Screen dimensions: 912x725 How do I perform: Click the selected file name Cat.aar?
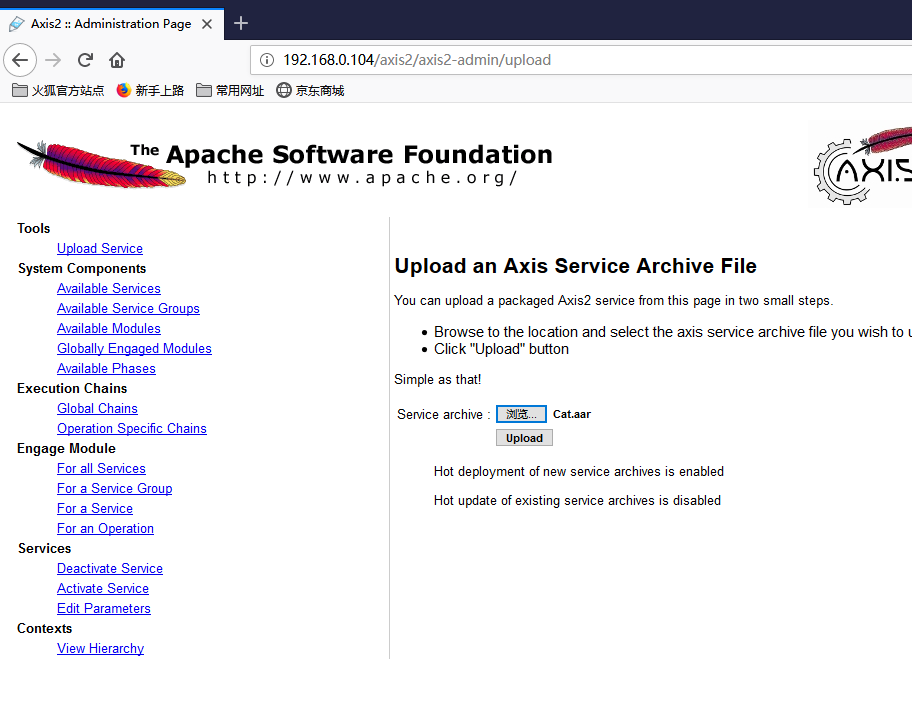[x=572, y=414]
